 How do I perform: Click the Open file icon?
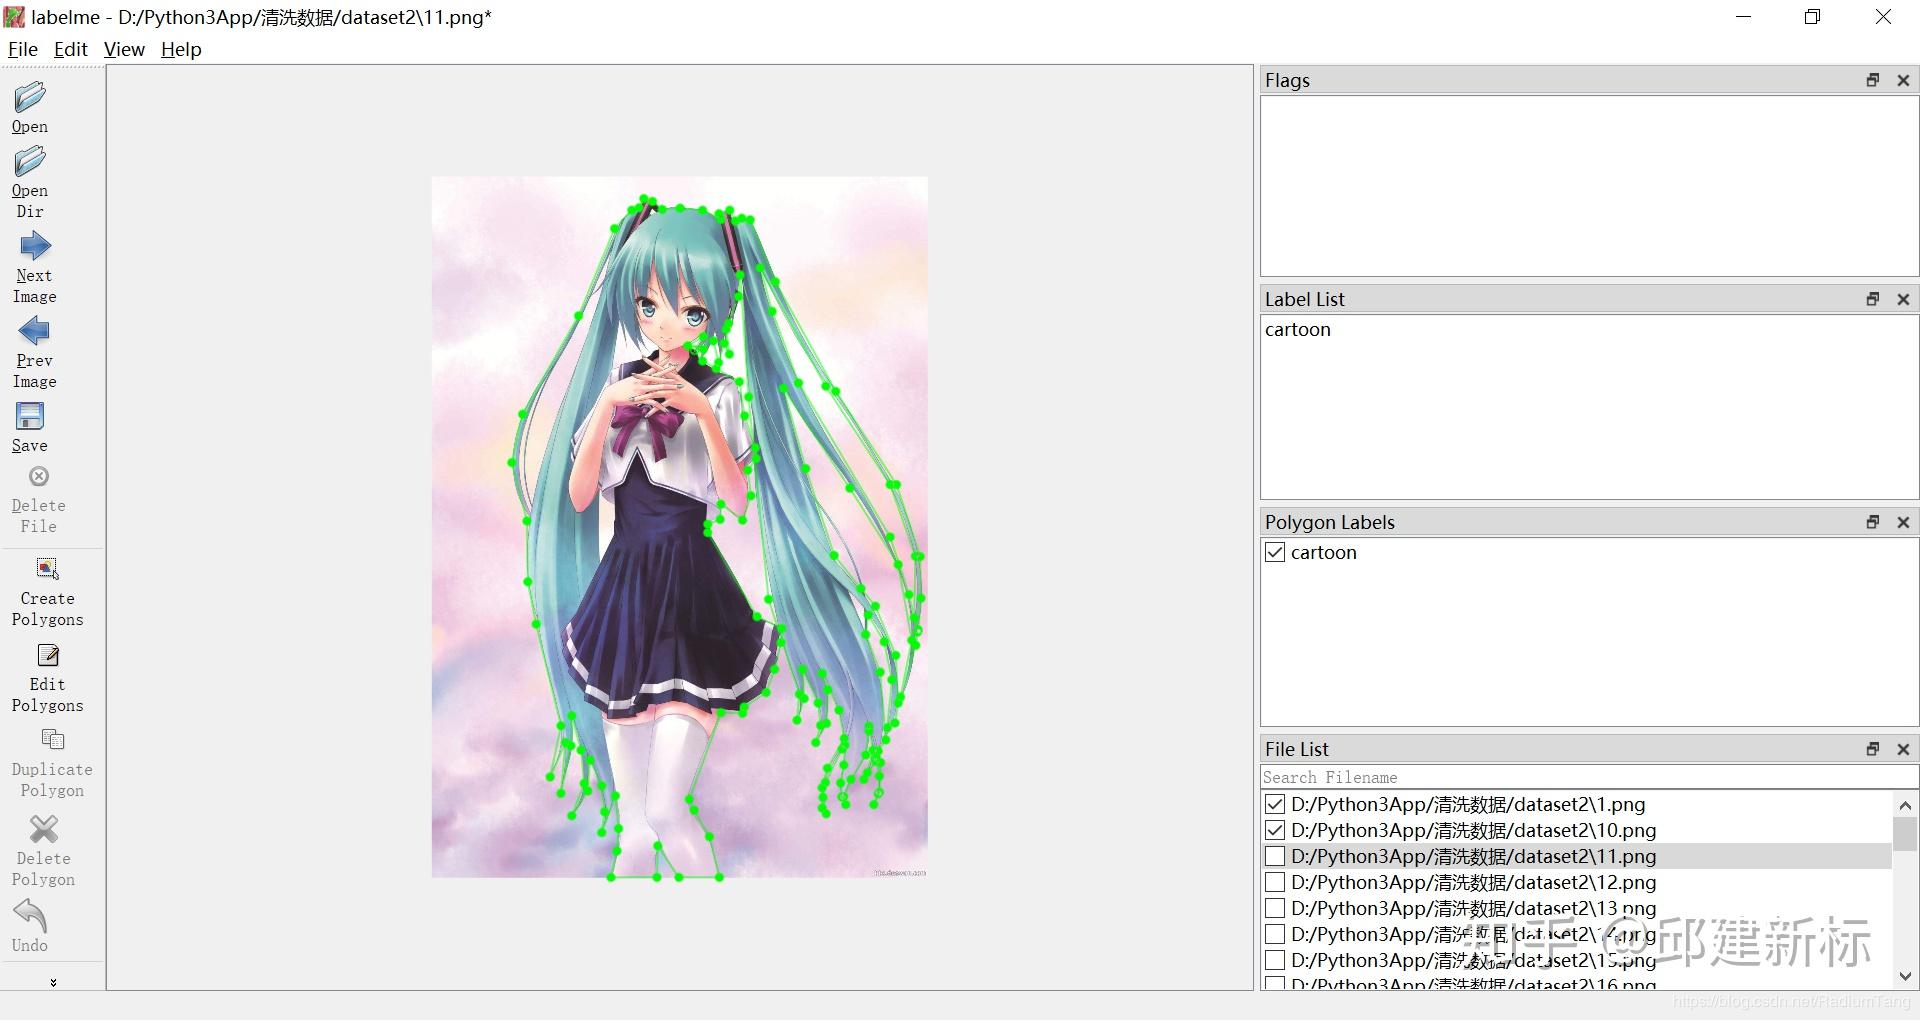click(x=30, y=97)
